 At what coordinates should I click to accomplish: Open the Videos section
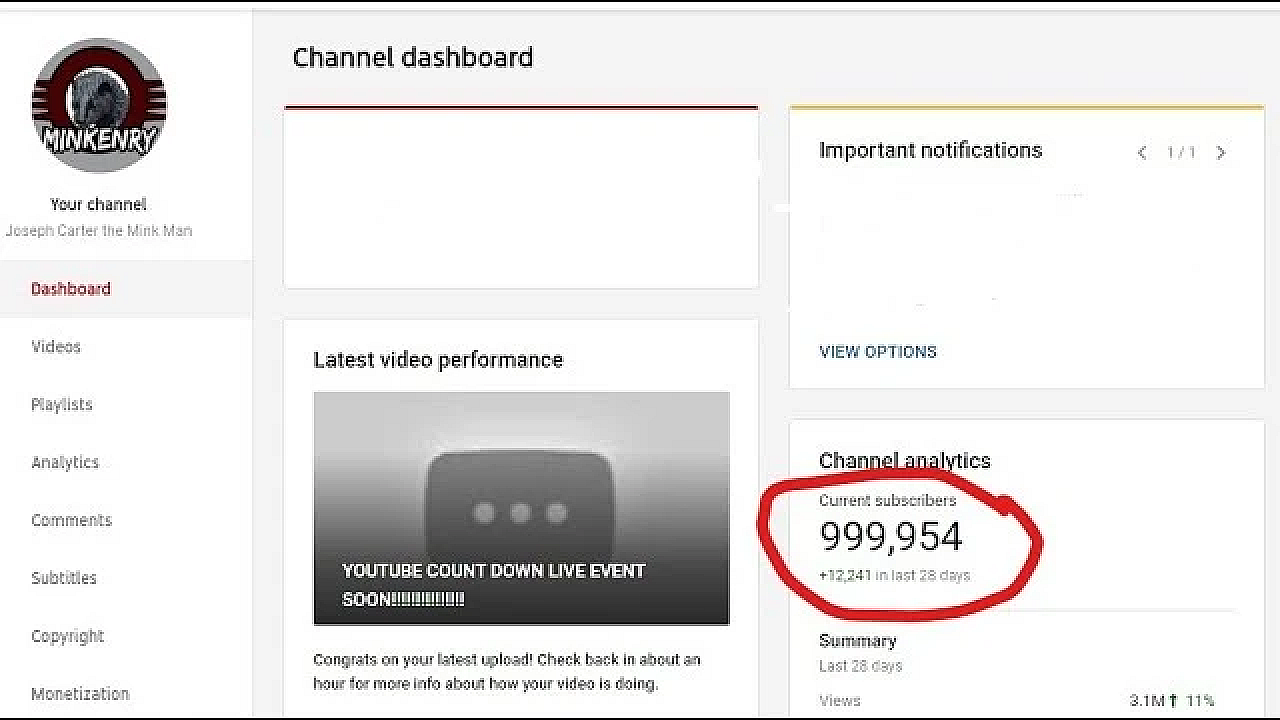click(56, 346)
